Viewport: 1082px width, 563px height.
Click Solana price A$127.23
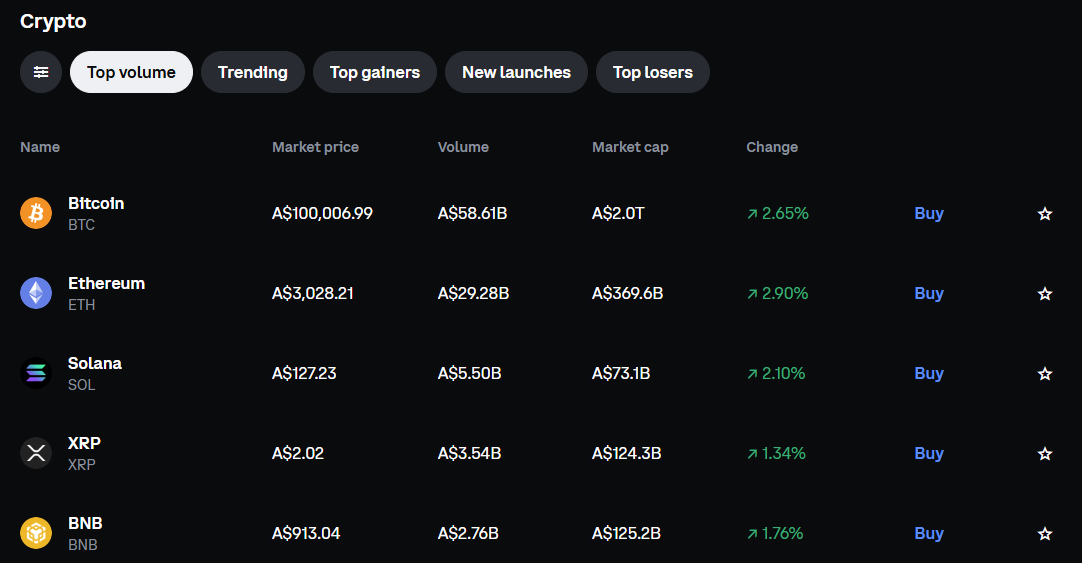(x=304, y=373)
